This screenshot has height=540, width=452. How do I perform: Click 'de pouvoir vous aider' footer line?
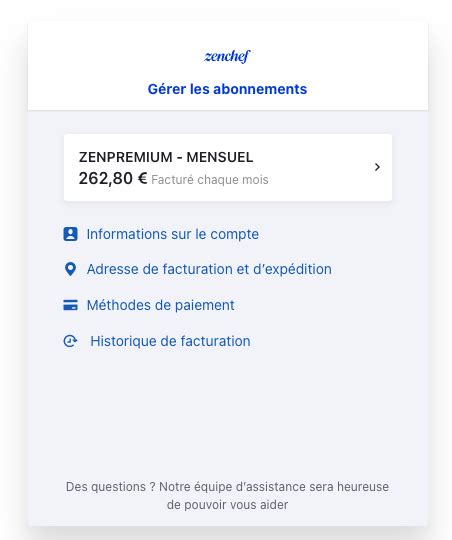(227, 505)
